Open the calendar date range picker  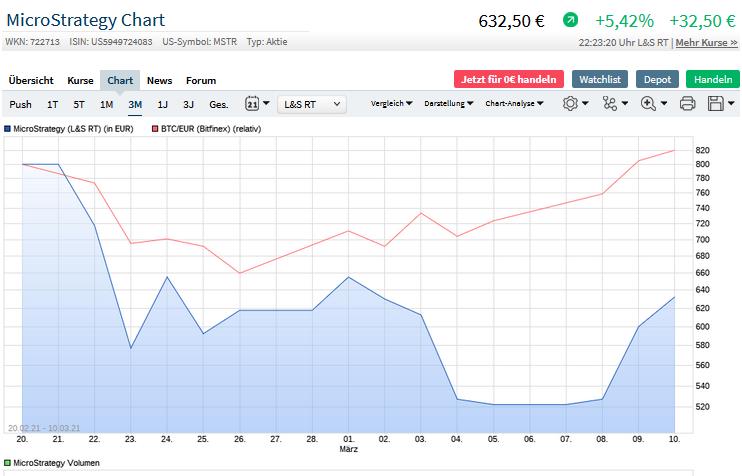point(253,103)
